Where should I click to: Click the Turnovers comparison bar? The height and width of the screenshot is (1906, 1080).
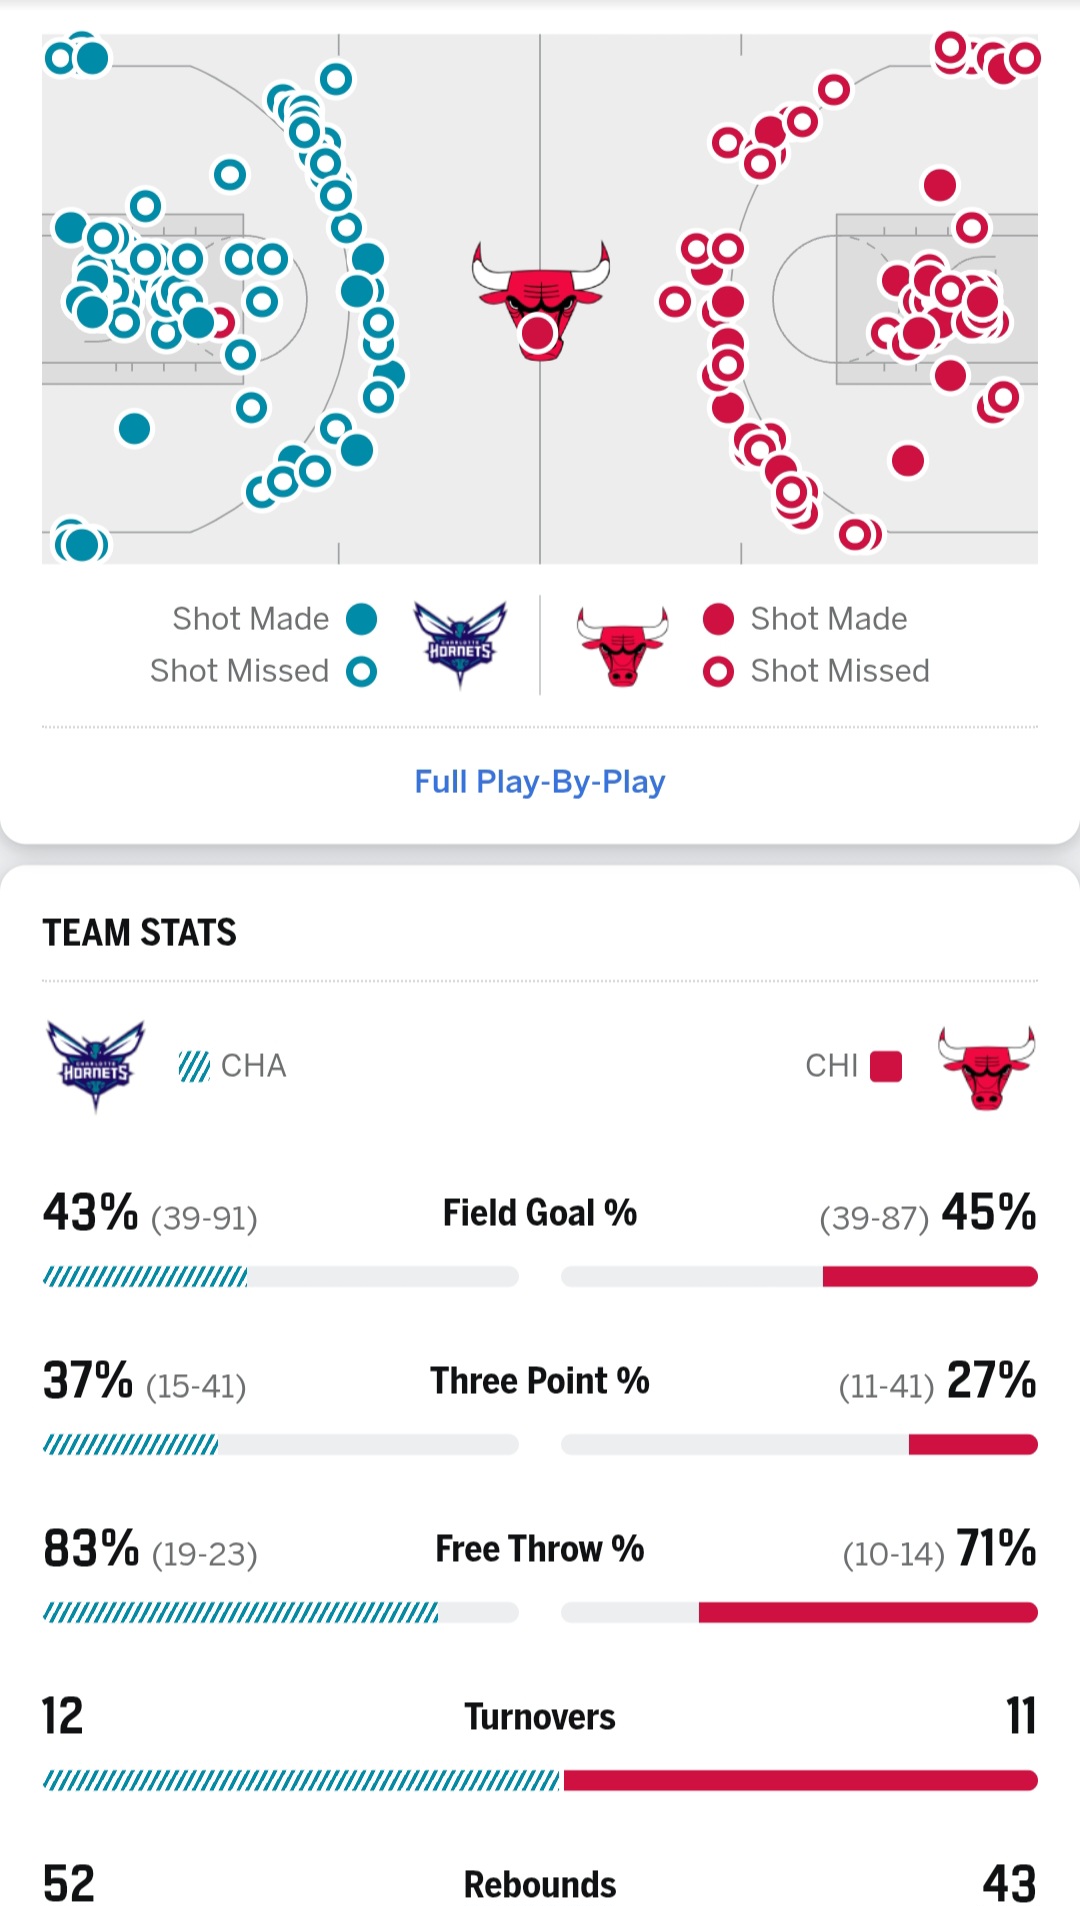tap(540, 1780)
